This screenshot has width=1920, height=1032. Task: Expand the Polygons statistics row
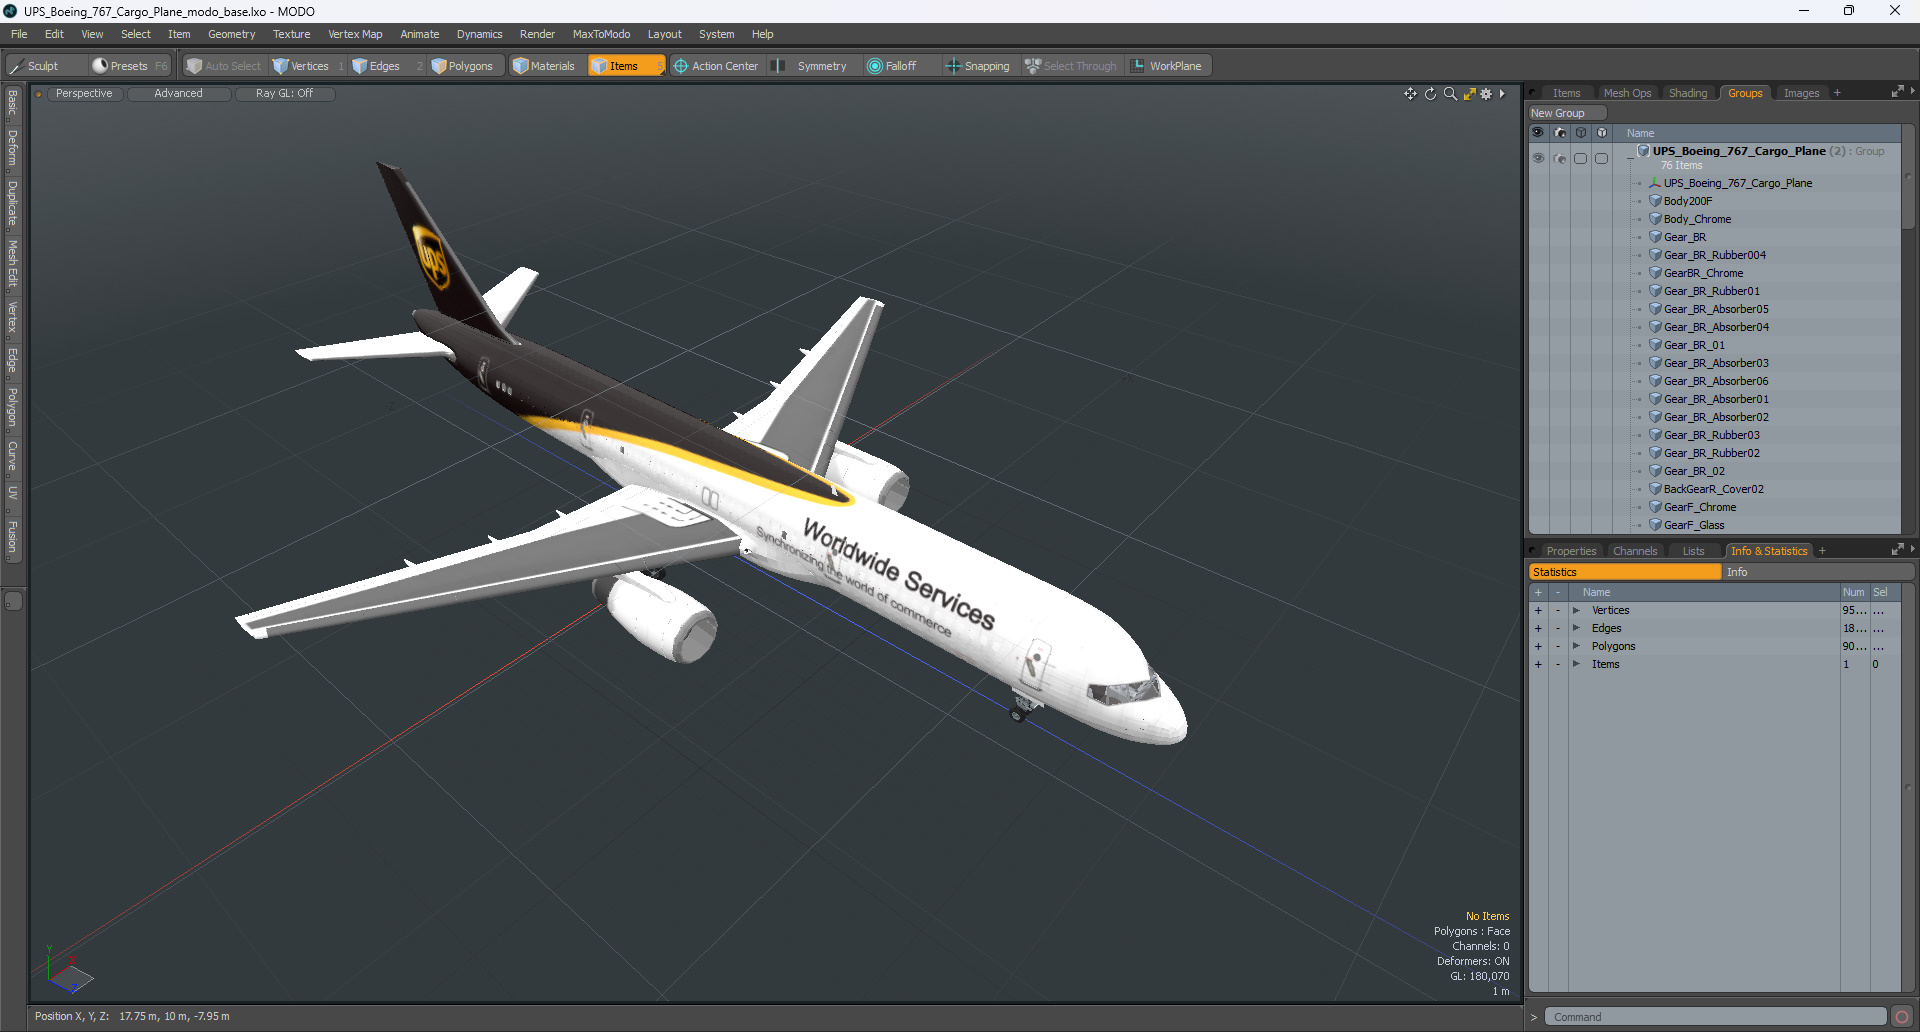point(1576,646)
